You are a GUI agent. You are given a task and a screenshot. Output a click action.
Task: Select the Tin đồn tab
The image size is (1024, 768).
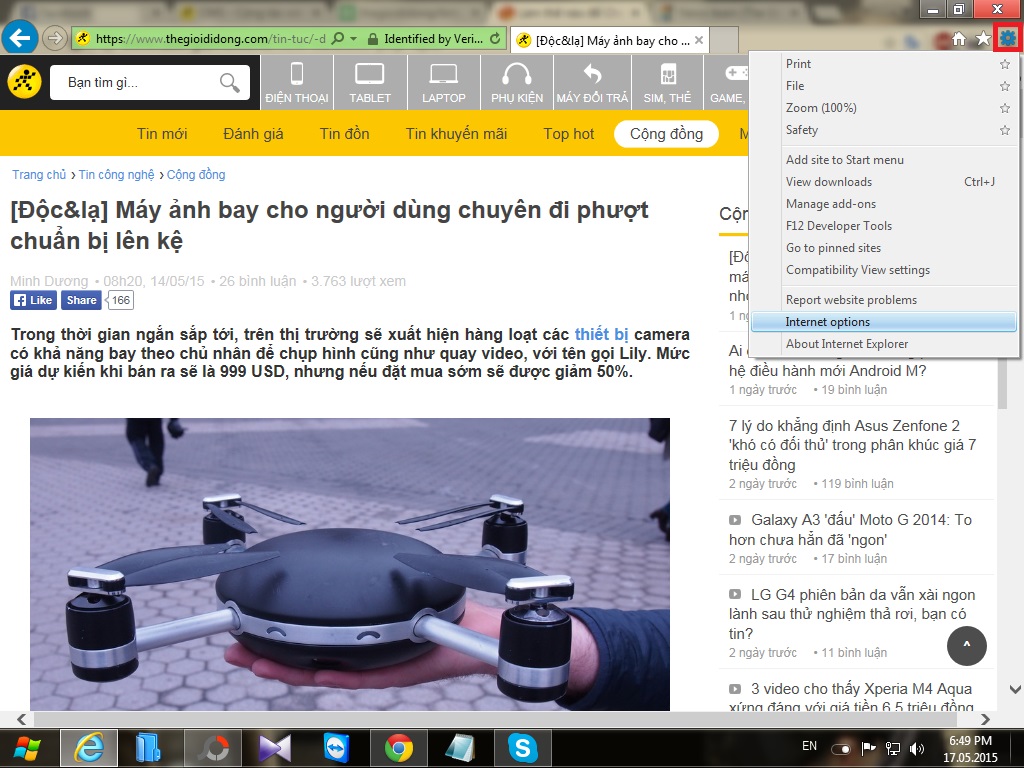click(x=344, y=134)
